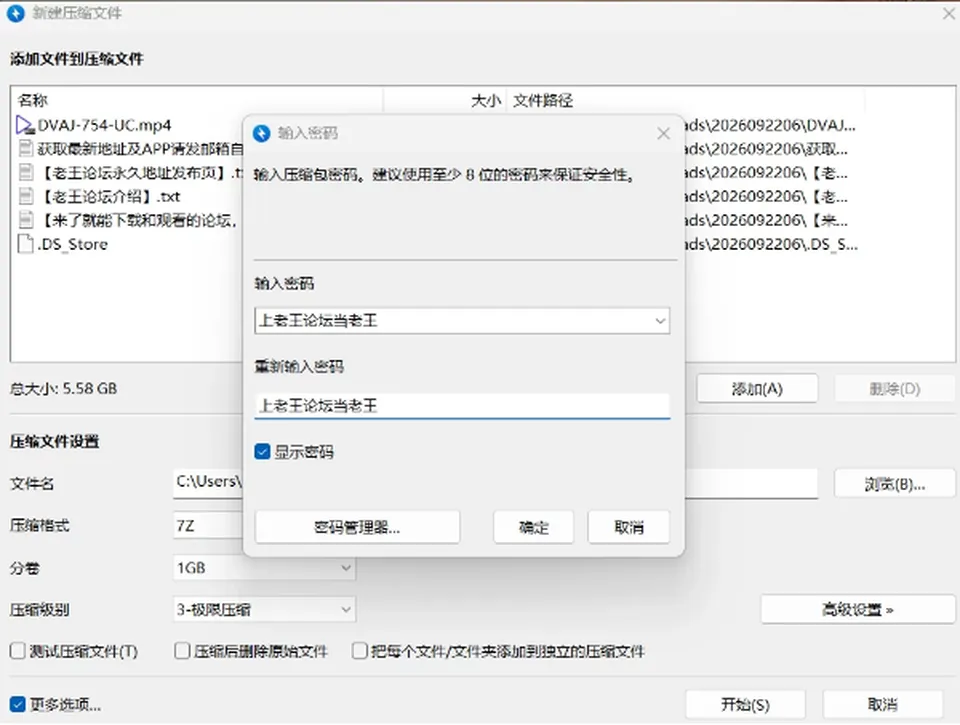
Task: Click the 密码管理器 button
Action: click(x=357, y=527)
